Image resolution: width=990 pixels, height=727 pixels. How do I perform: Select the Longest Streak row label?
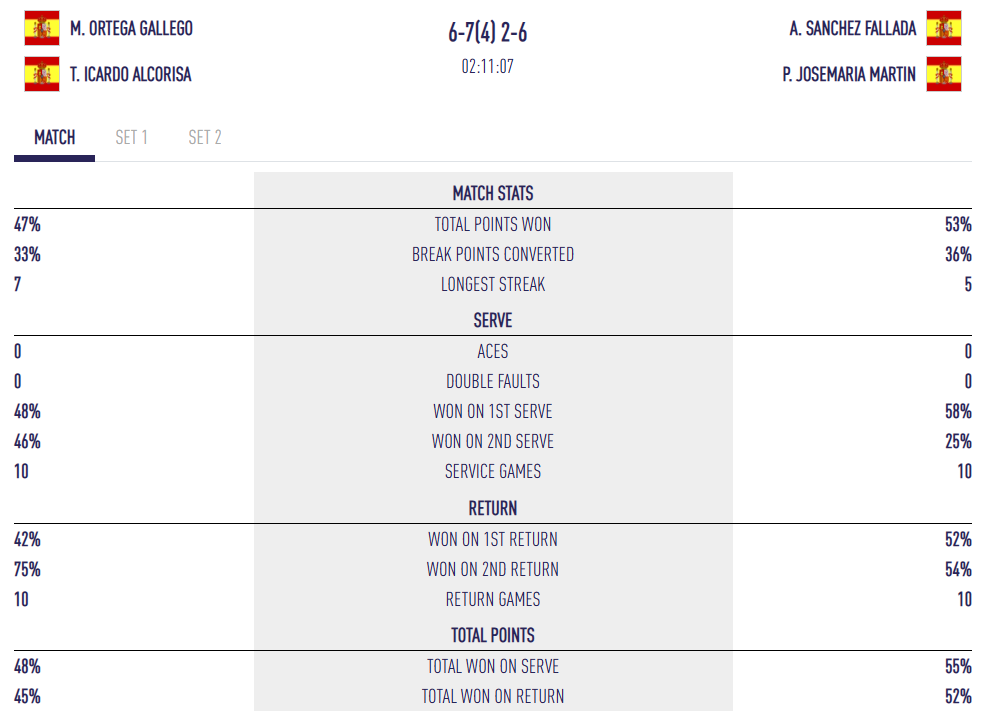point(493,285)
